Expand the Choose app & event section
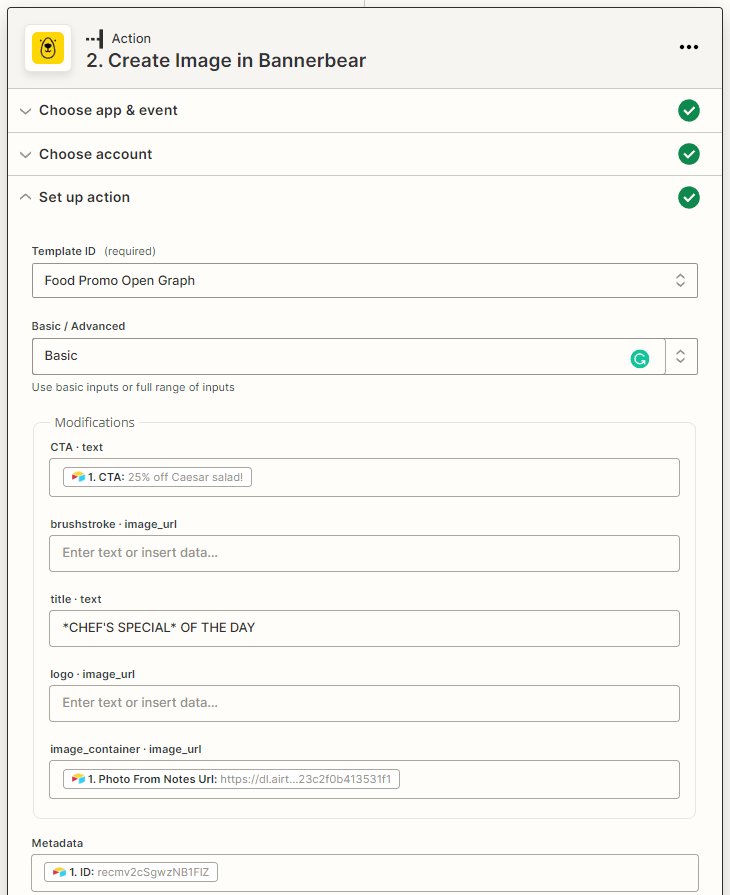The width and height of the screenshot is (730, 895). (x=108, y=110)
